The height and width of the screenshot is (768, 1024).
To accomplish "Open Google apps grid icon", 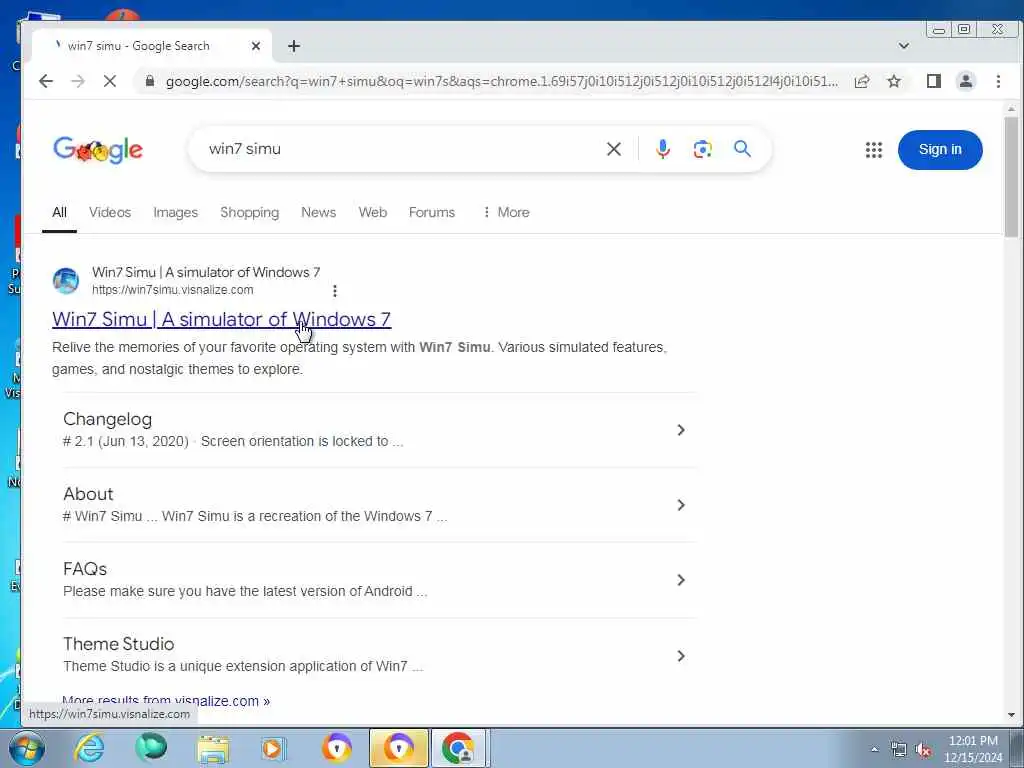I will pos(874,150).
